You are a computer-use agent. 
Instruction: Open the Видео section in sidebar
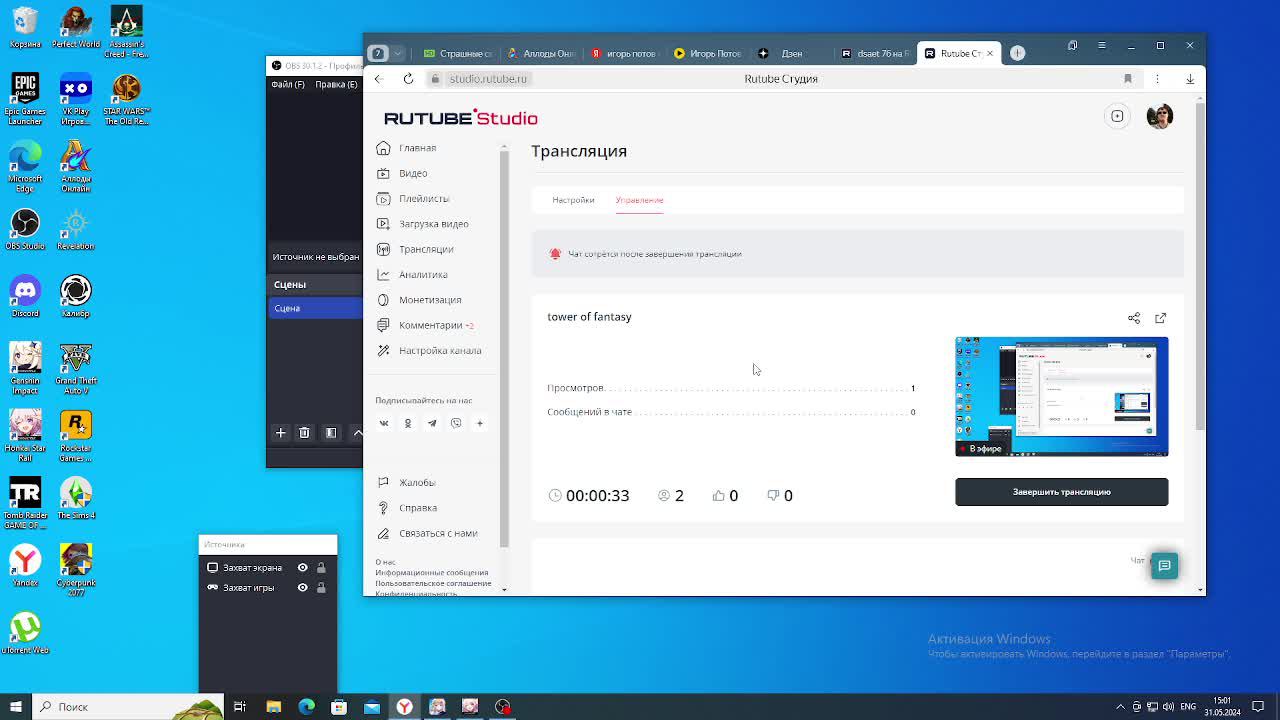point(412,173)
